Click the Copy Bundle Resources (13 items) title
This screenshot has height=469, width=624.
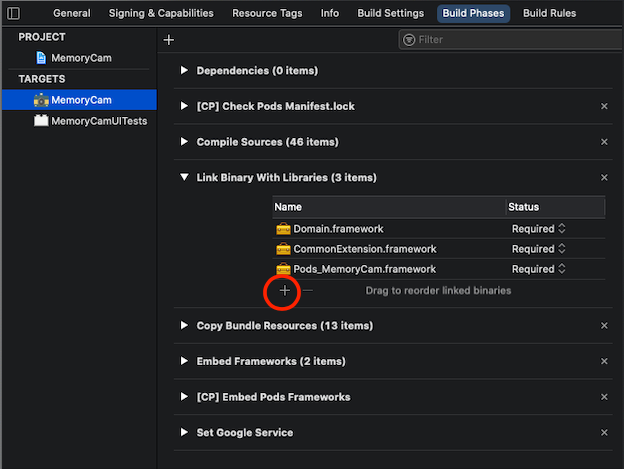point(285,326)
